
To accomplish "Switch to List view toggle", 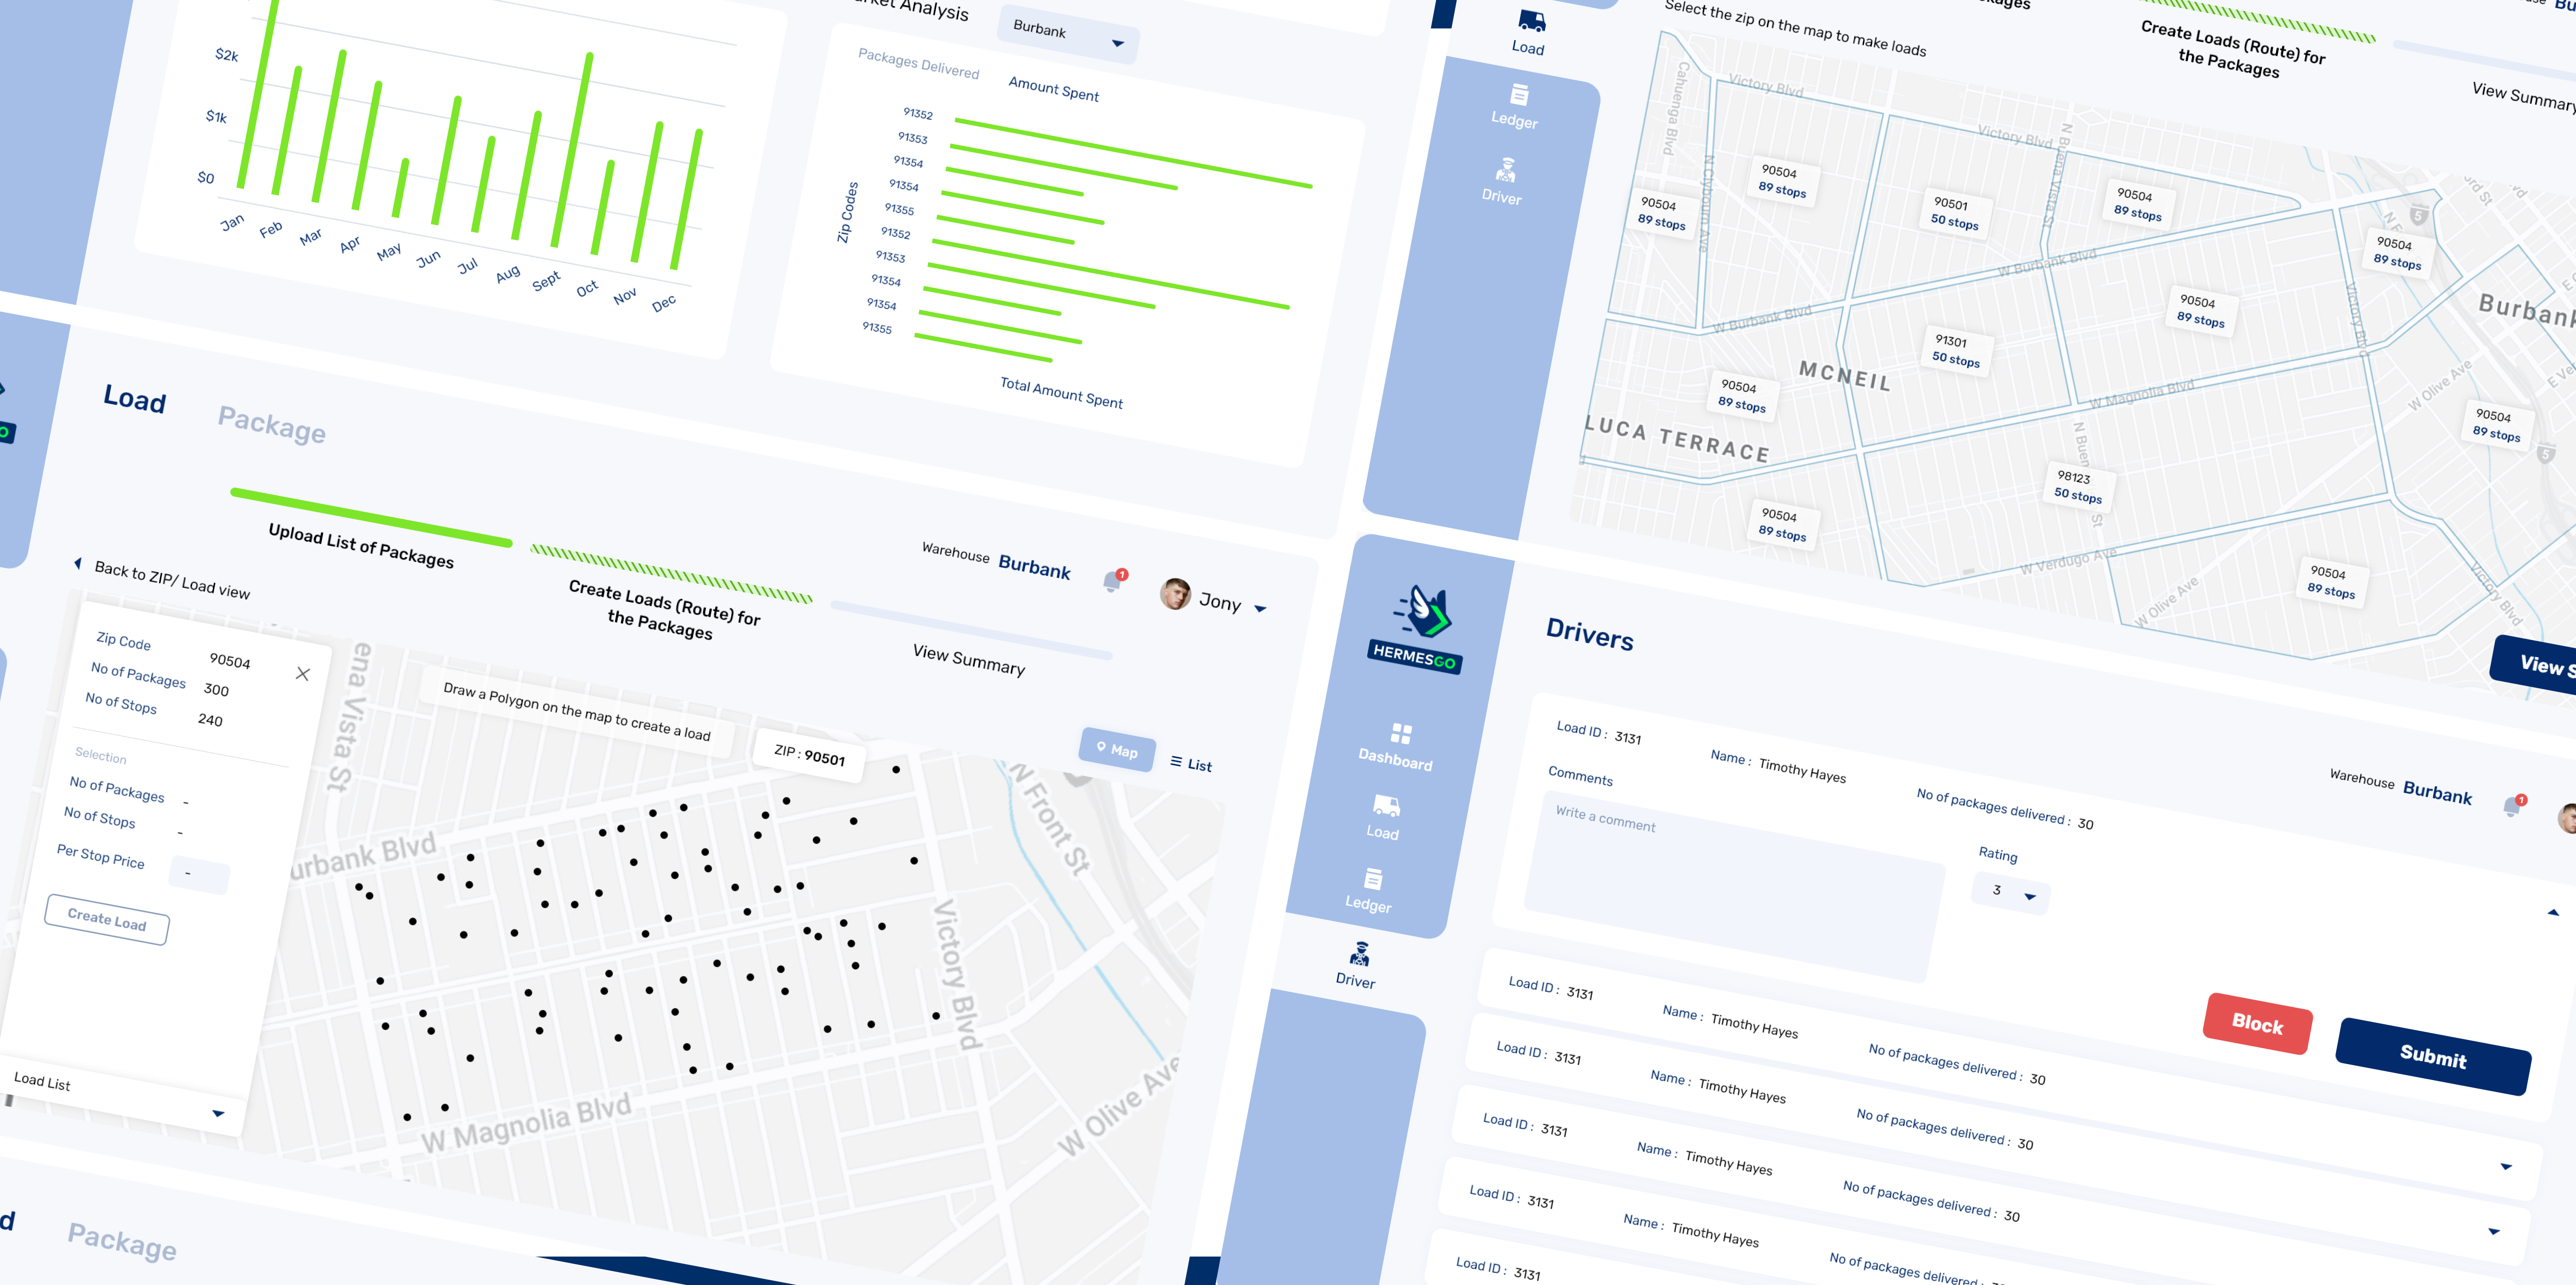I will [1191, 764].
